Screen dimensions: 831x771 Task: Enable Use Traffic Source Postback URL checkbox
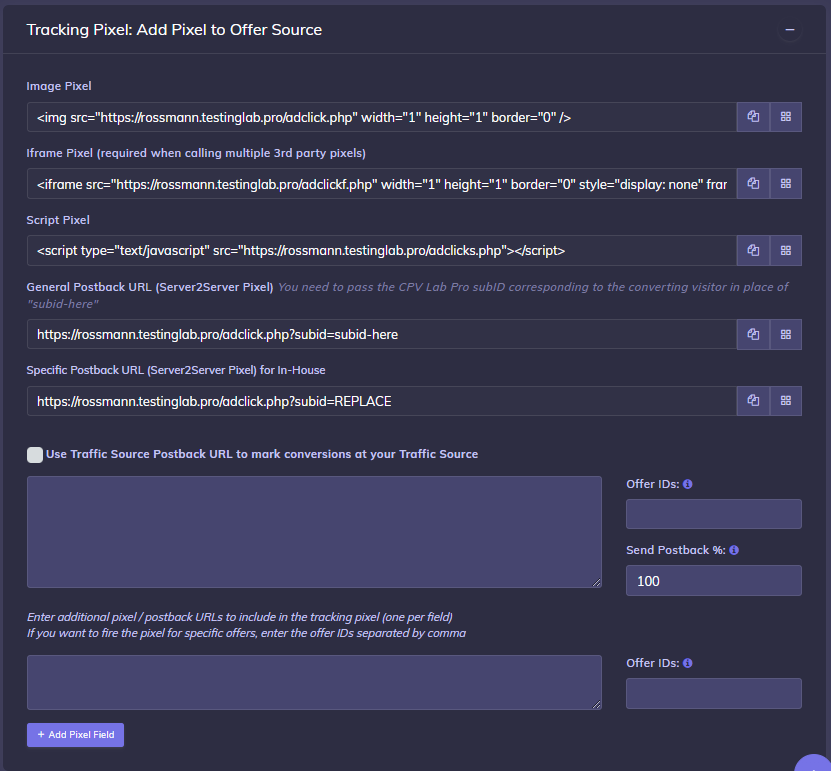[x=35, y=455]
